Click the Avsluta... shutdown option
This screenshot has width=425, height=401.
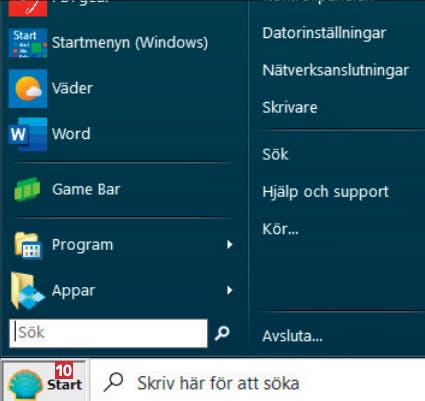[x=292, y=336]
